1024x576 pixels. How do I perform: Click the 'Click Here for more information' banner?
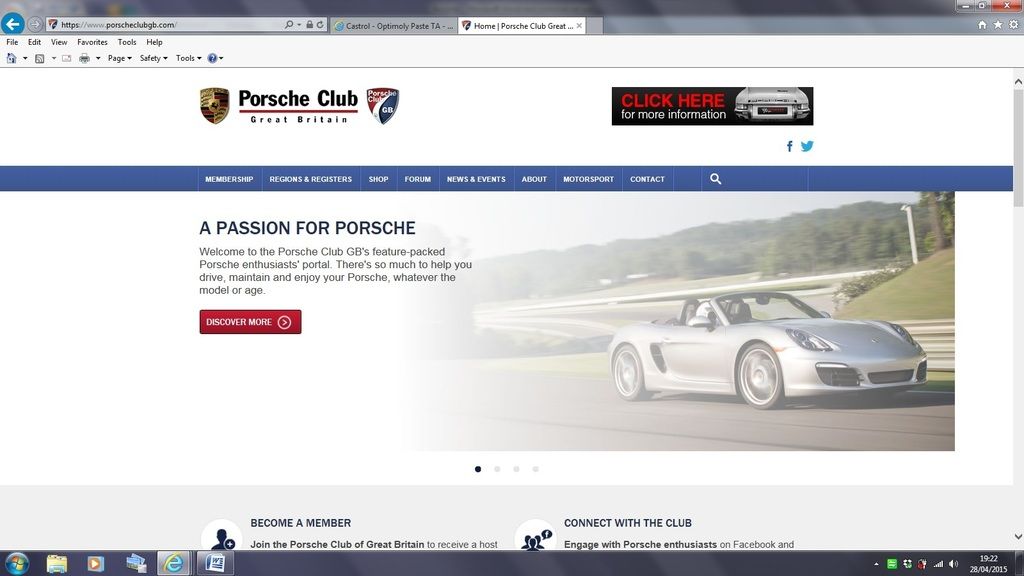712,106
